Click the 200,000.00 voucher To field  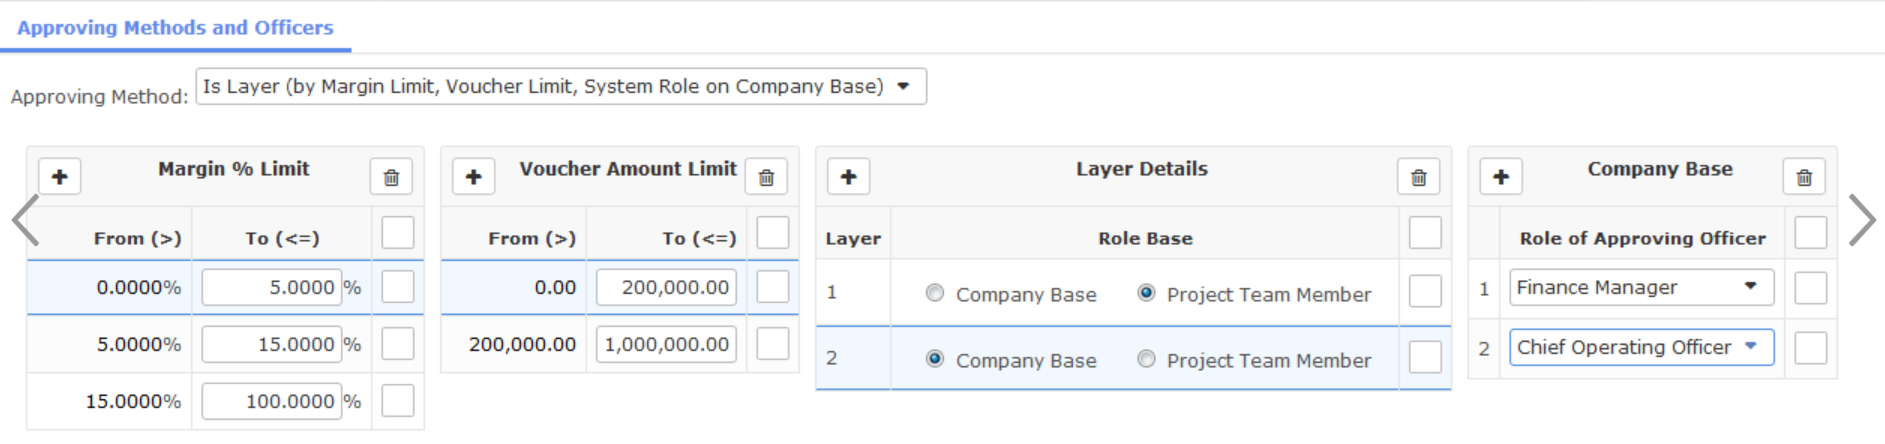click(x=667, y=287)
